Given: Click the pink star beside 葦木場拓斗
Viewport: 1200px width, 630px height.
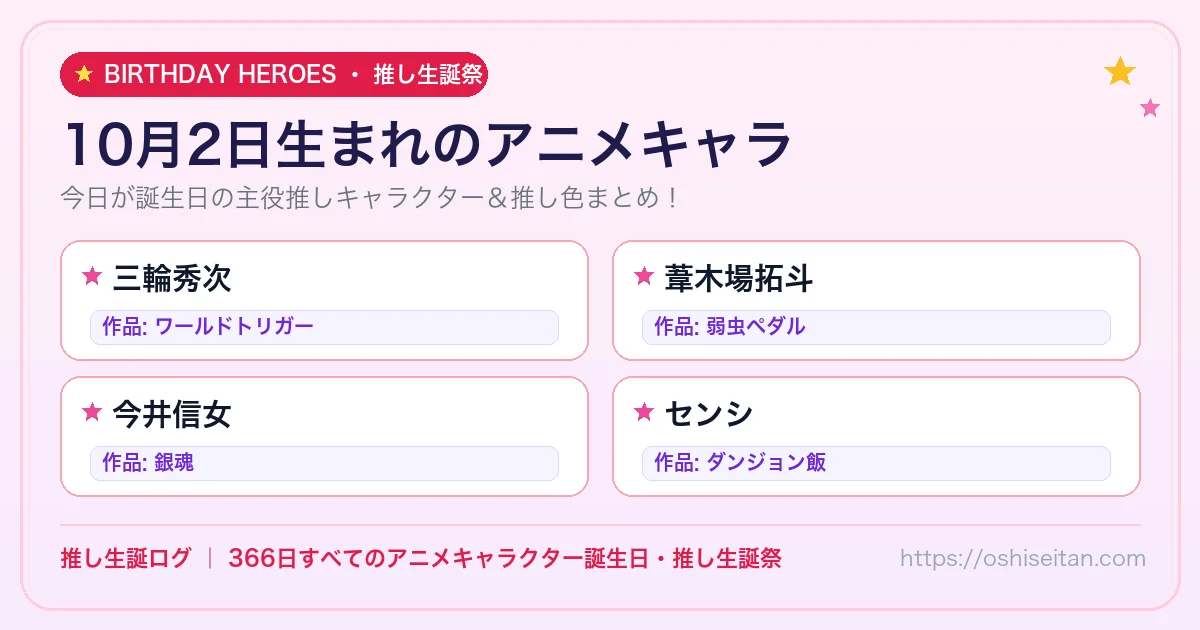Looking at the screenshot, I should (644, 276).
